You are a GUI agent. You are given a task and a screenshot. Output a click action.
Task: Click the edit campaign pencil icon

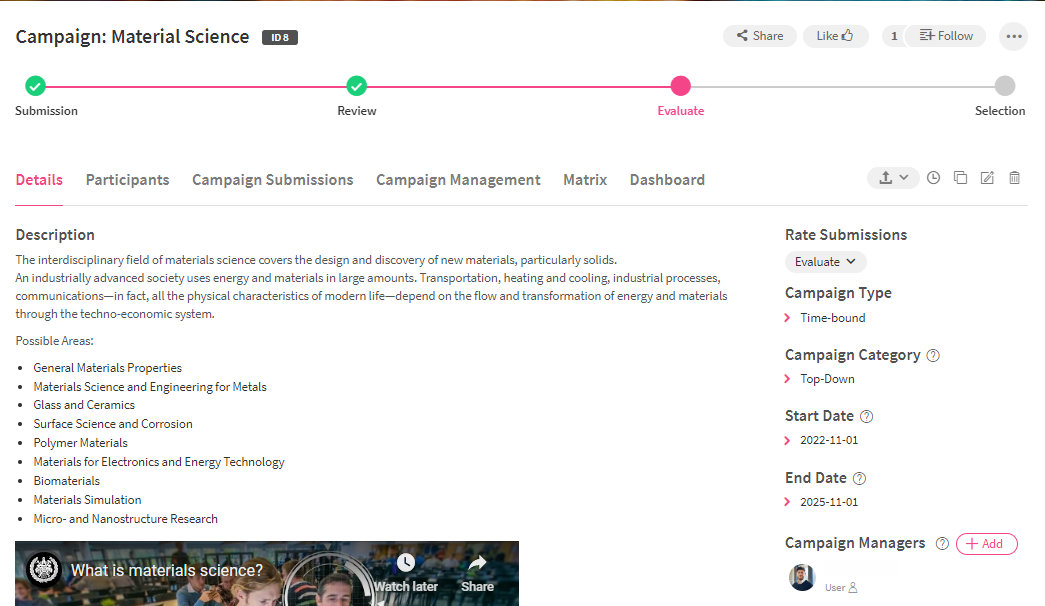coord(987,178)
